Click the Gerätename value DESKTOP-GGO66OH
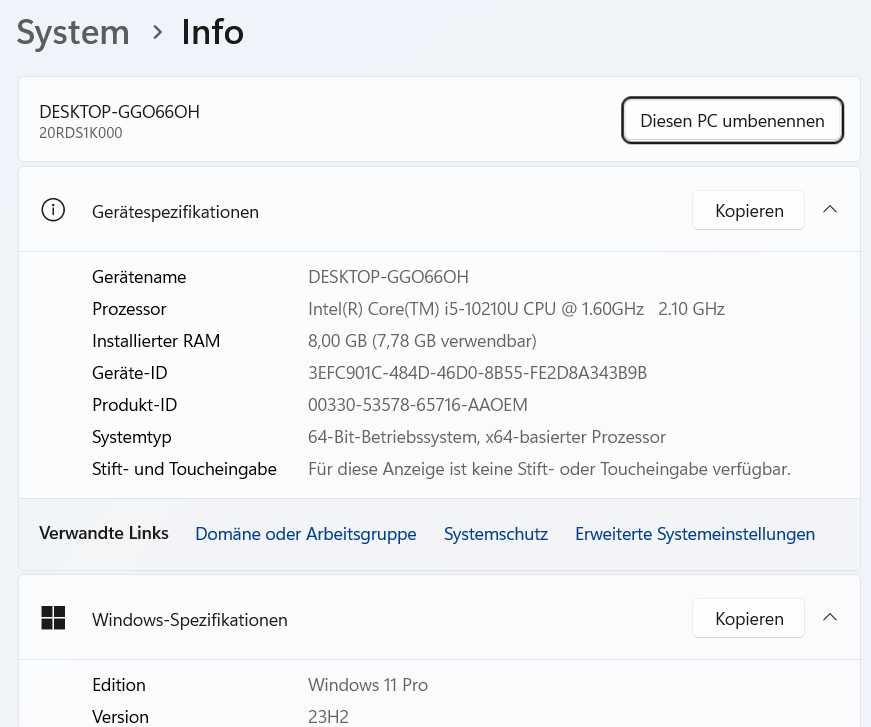Screen dimensions: 871x727 point(388,277)
